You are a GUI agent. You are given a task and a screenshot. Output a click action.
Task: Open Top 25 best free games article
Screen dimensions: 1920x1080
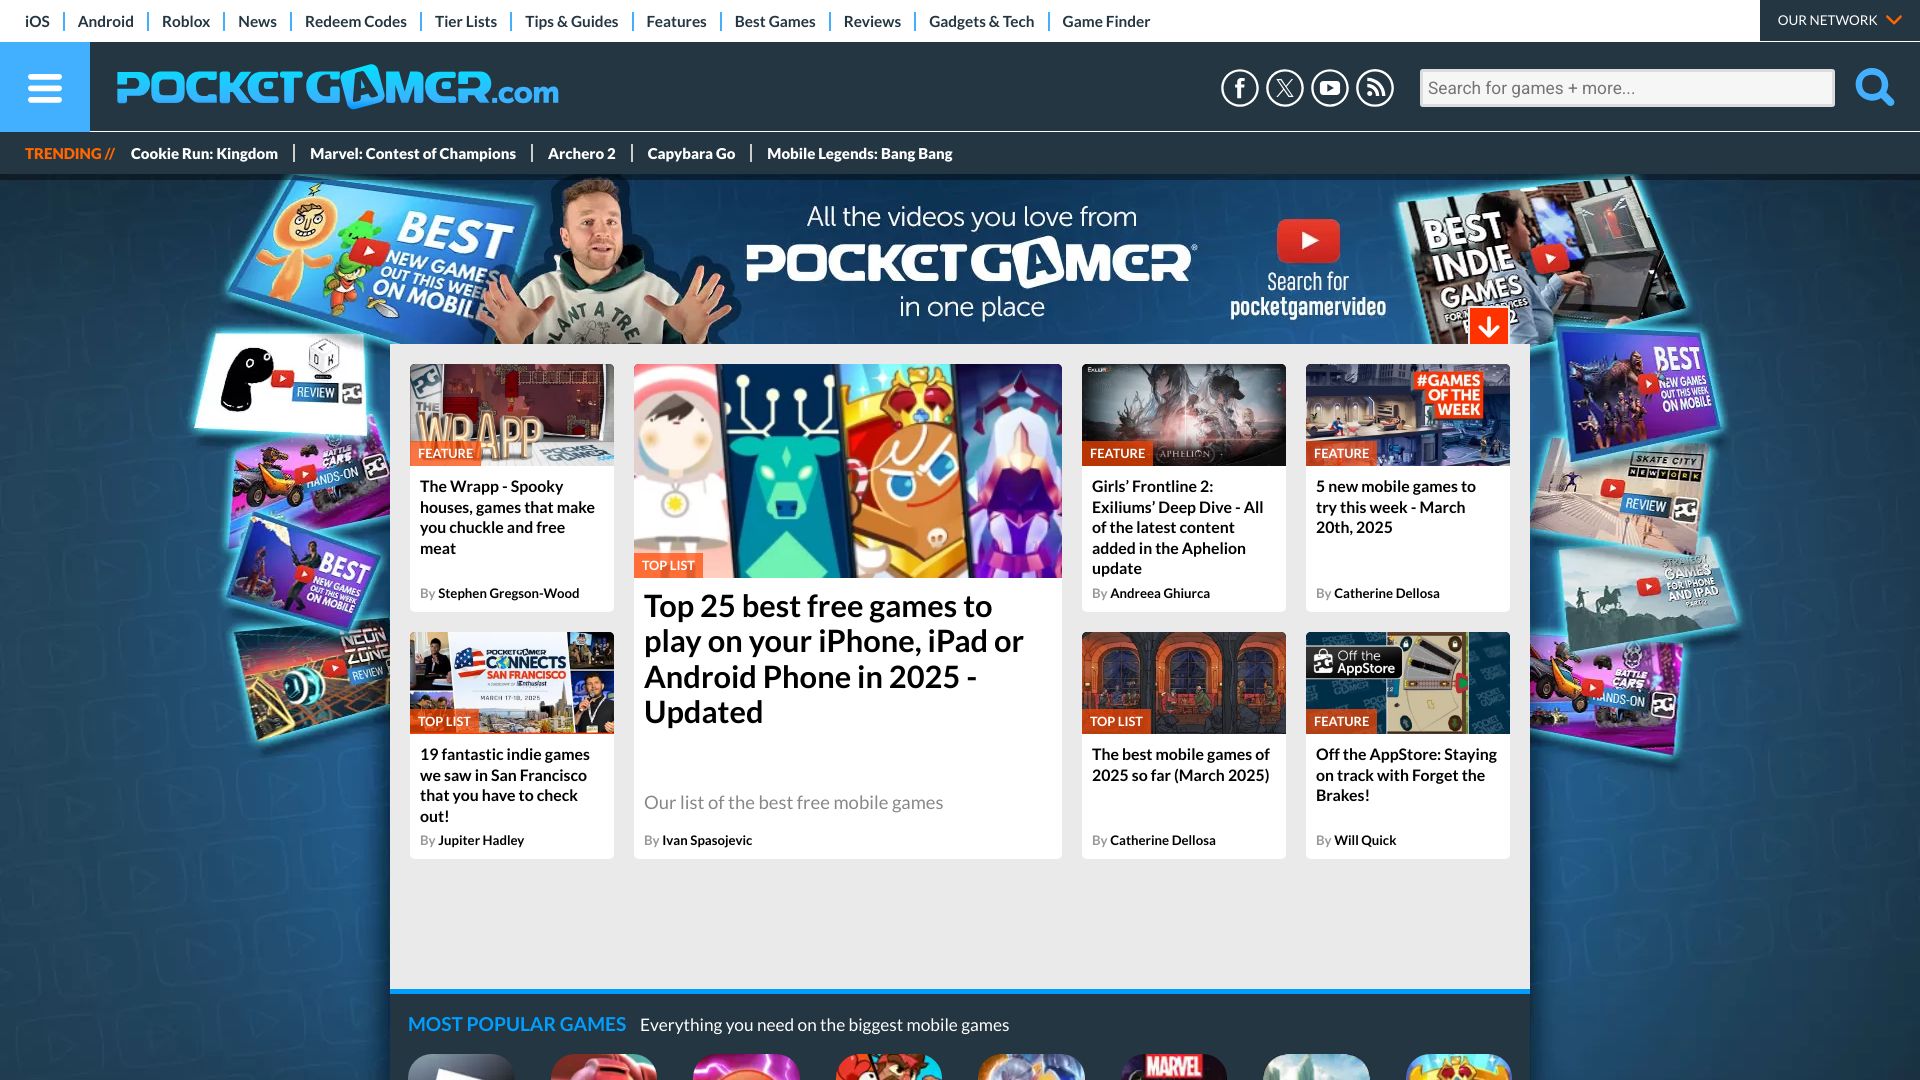833,658
